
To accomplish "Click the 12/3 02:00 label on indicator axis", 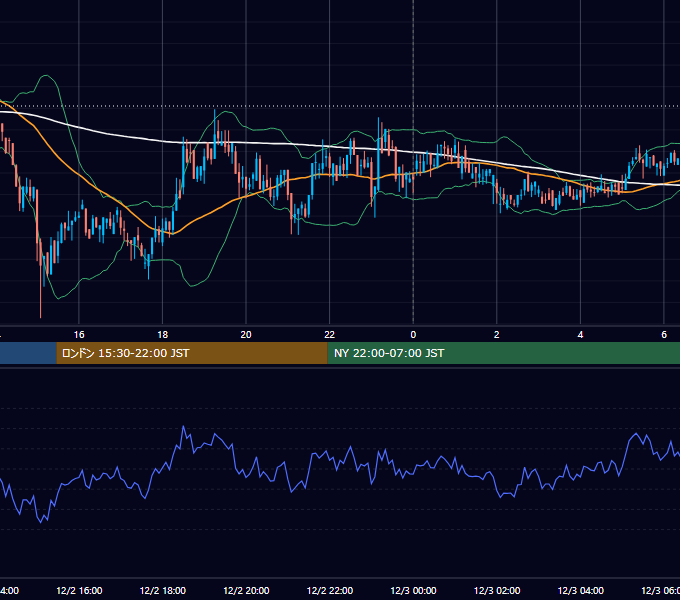I will pos(497,591).
